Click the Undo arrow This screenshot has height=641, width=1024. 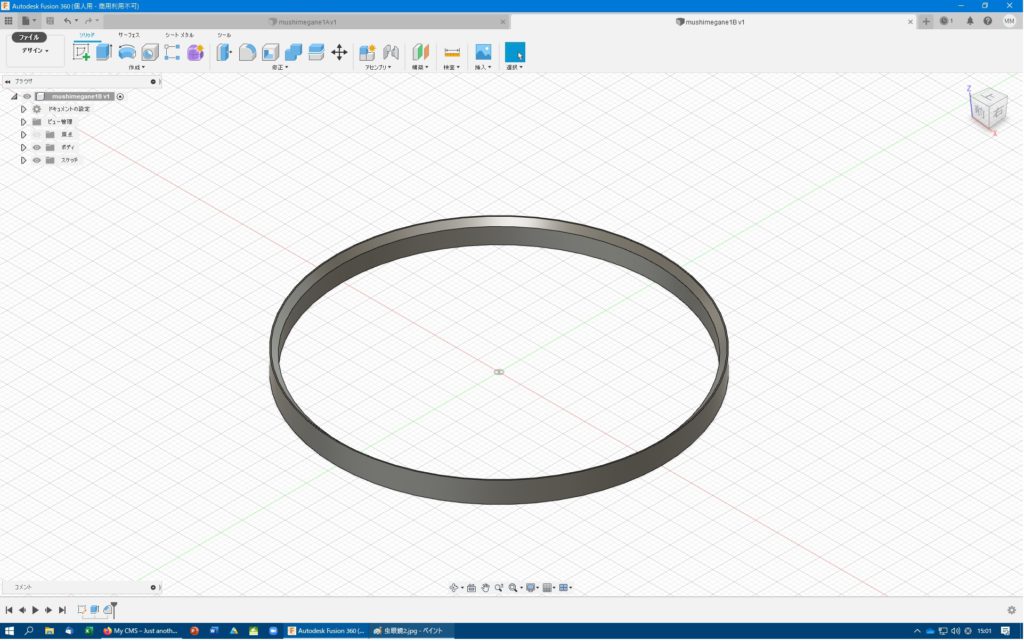tap(67, 21)
